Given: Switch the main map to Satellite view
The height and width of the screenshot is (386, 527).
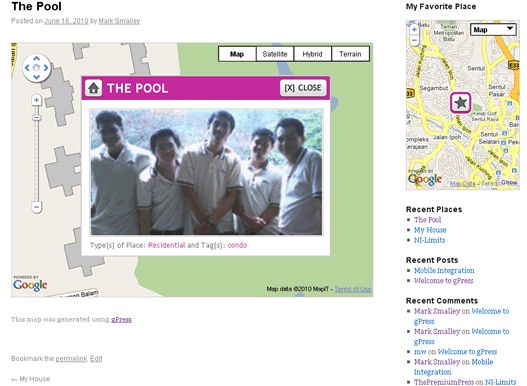Looking at the screenshot, I should 275,54.
